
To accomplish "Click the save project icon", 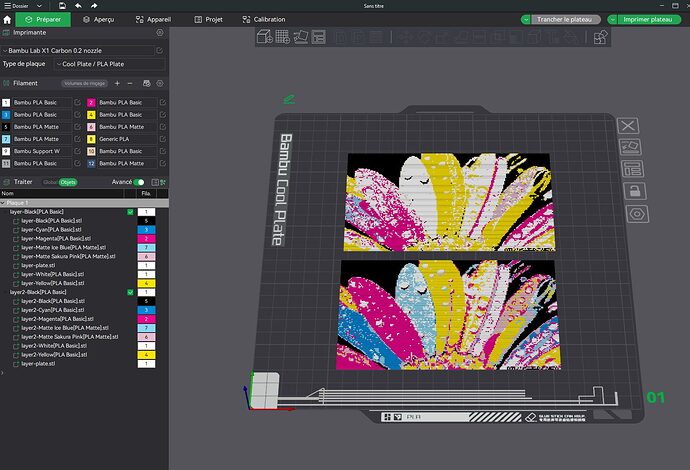I will pos(62,6).
